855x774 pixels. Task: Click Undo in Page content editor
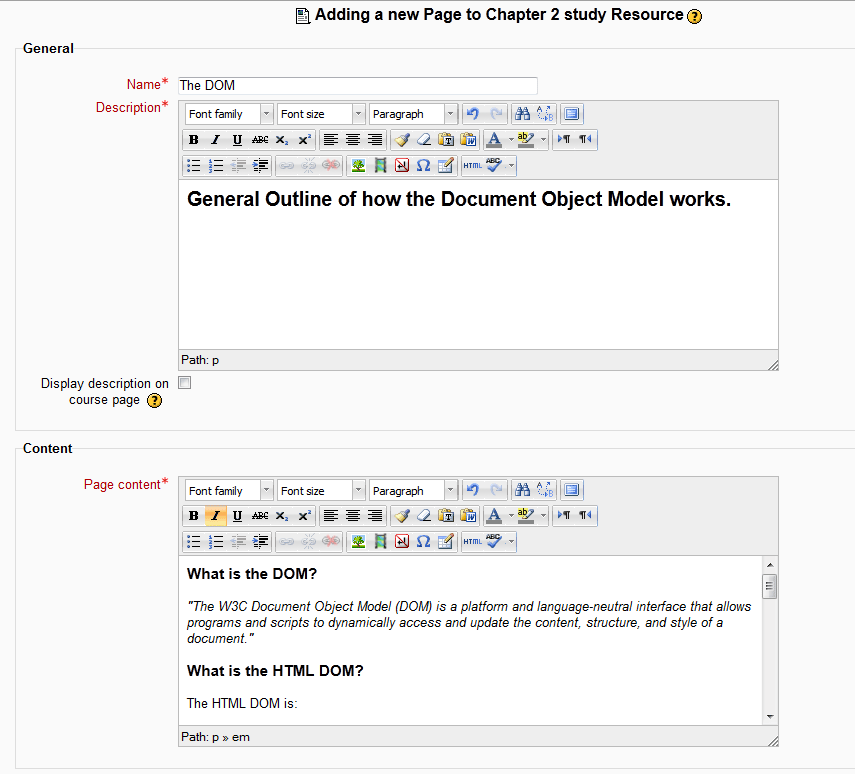click(473, 490)
